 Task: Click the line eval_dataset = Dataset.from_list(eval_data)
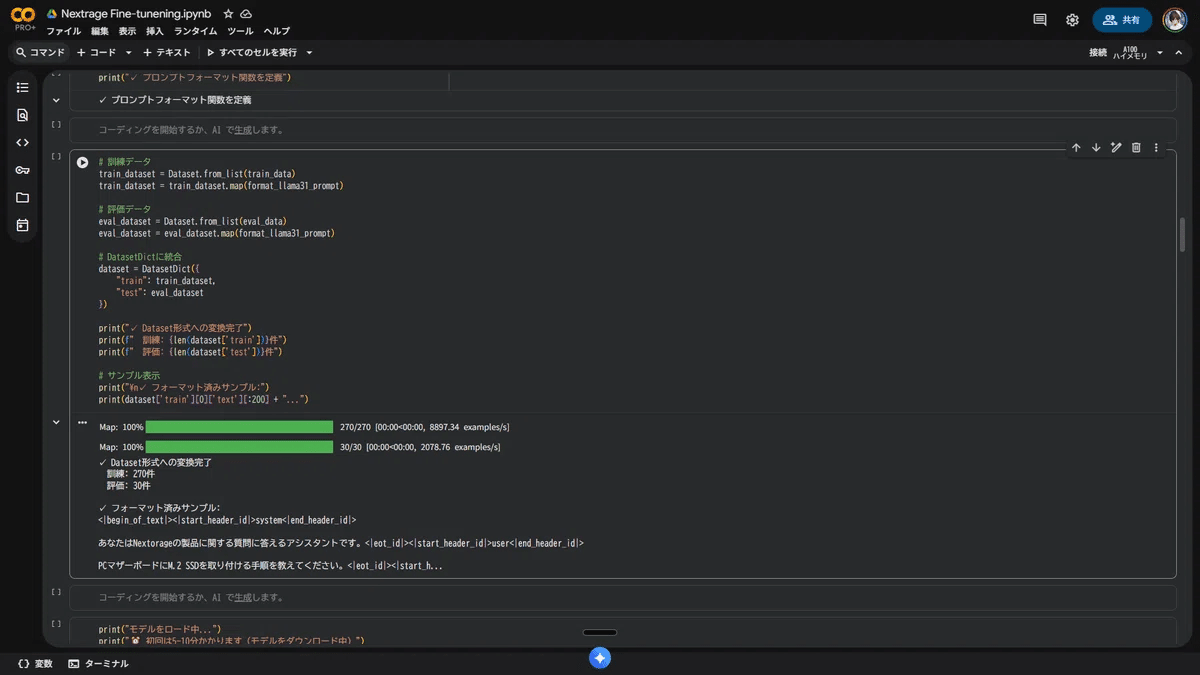[x=193, y=221]
